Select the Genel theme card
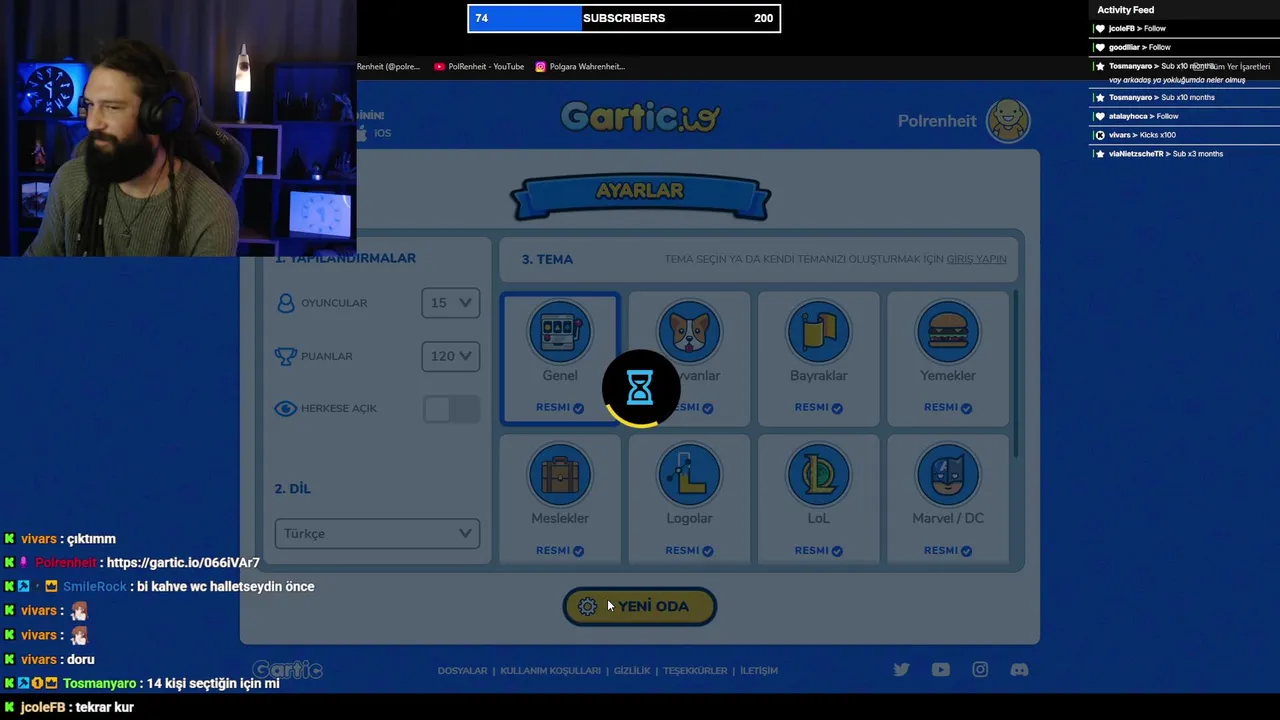The image size is (1280, 720). tap(560, 358)
